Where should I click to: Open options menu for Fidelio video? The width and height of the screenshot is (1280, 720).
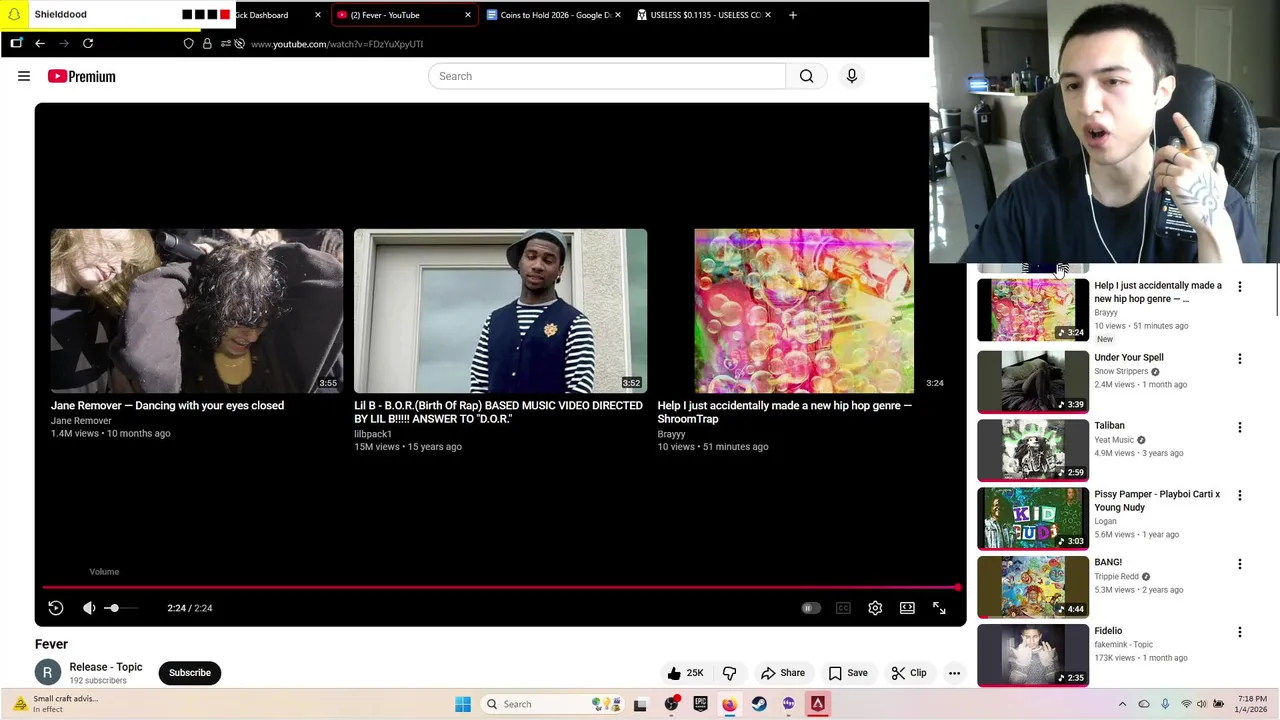point(1240,633)
